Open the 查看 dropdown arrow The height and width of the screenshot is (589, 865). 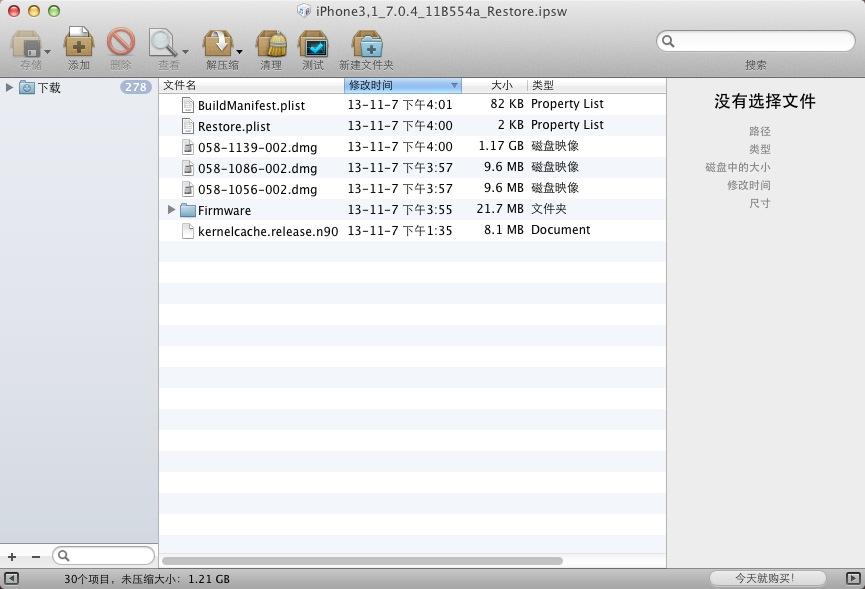click(185, 52)
